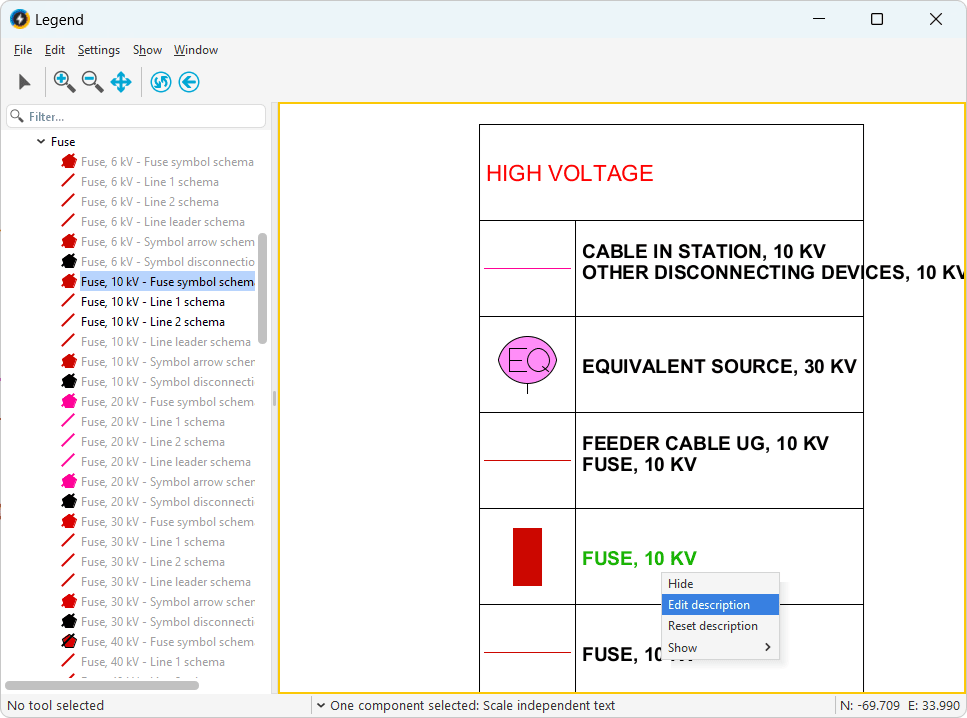Viewport: 967px width, 718px height.
Task: Select the pointer arrow tool
Action: click(x=25, y=82)
